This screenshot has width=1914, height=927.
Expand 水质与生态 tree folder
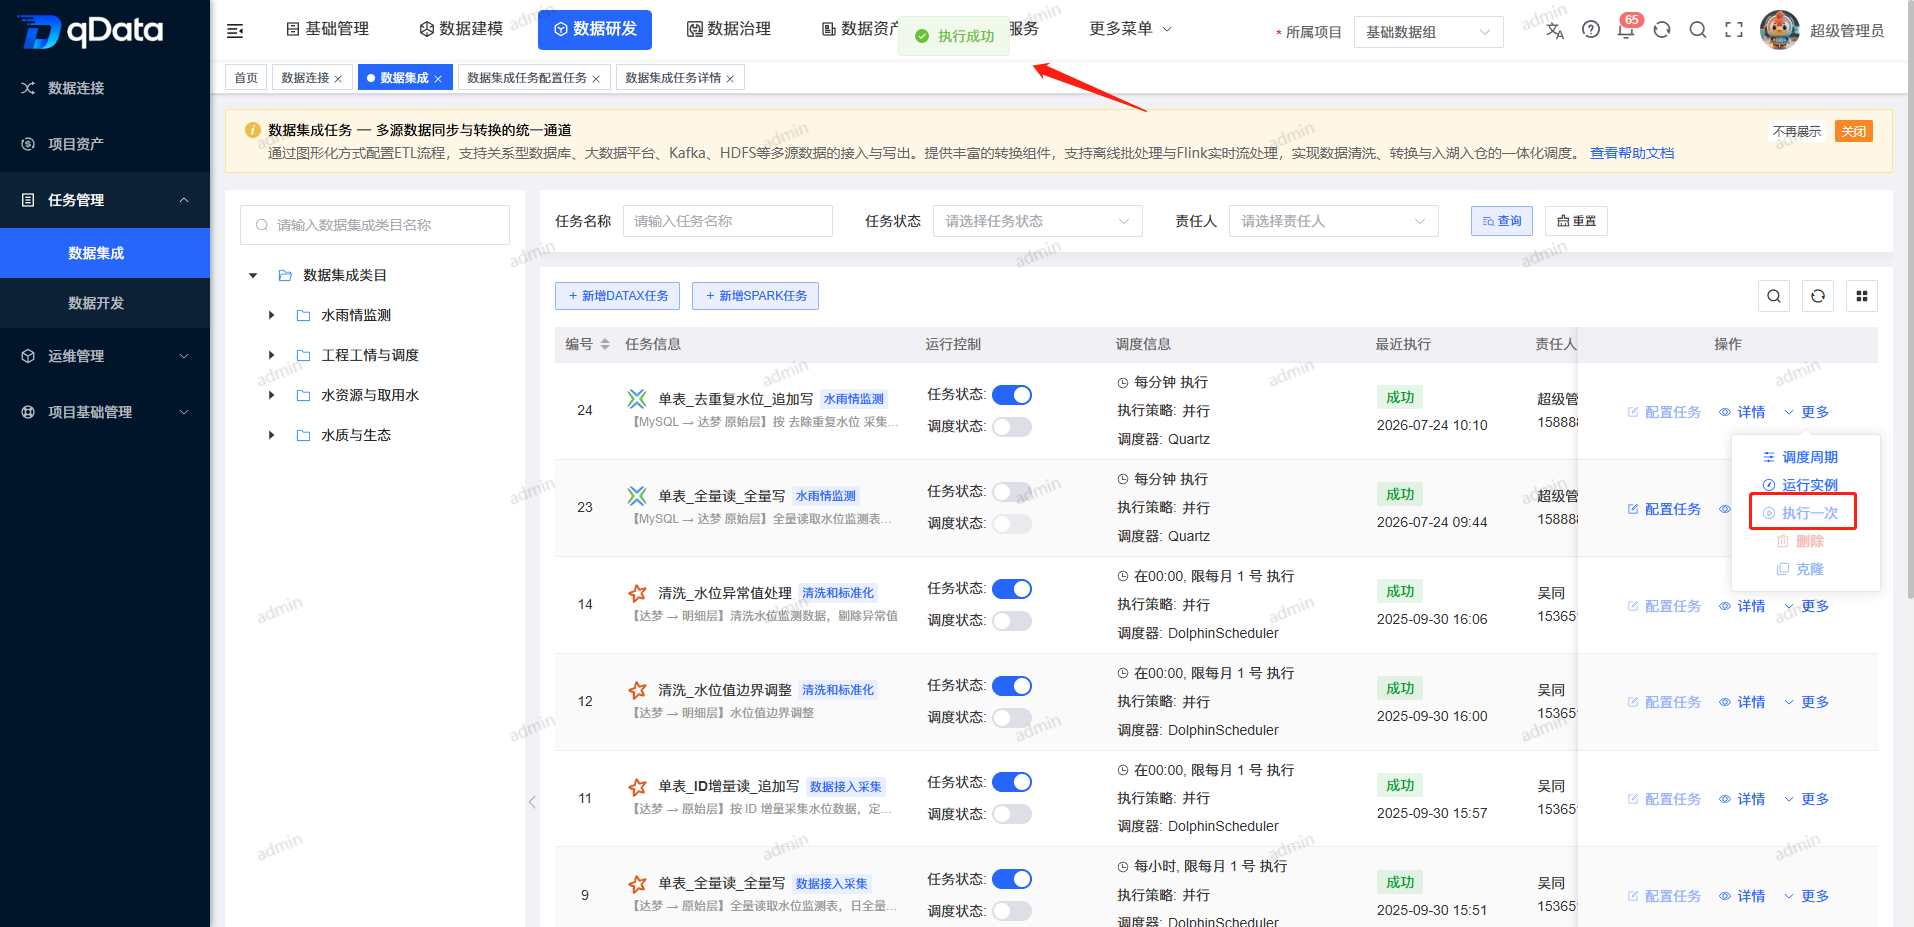(x=271, y=435)
